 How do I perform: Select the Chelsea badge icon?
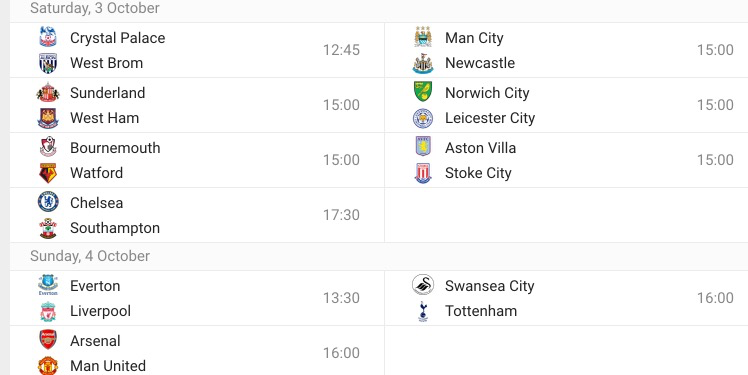coord(48,202)
